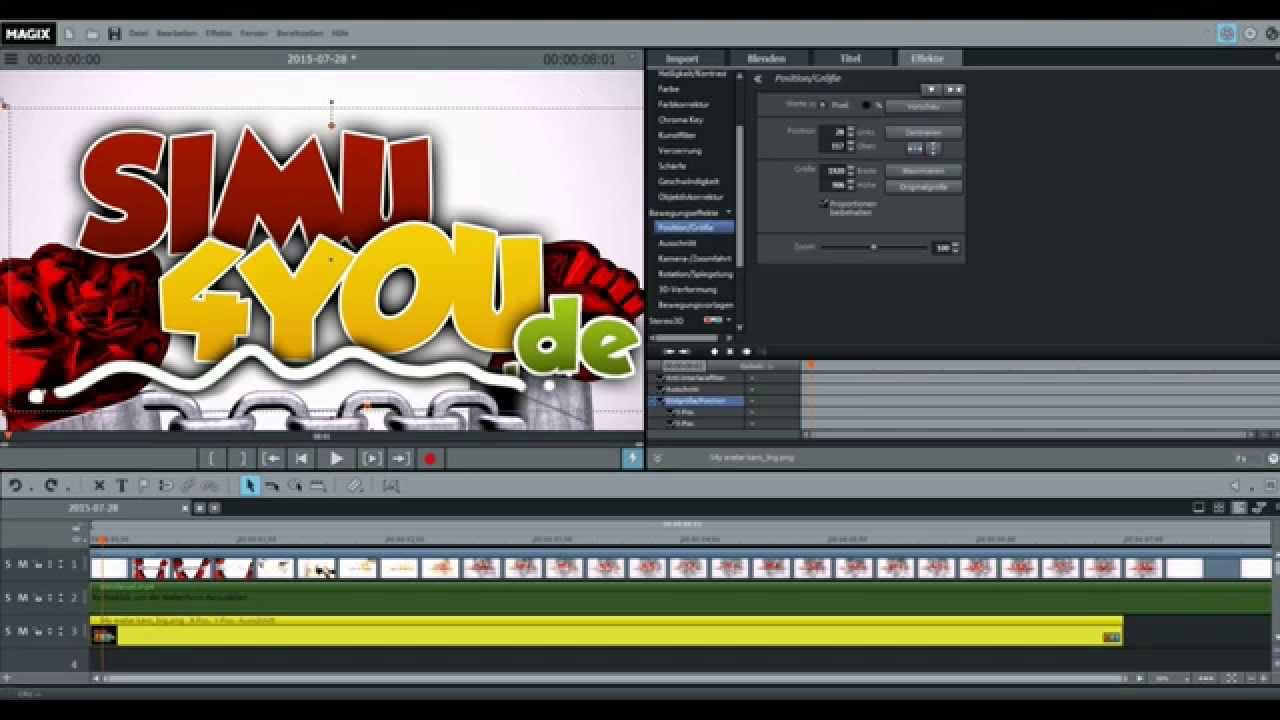Collapse the Bewegungseffekte category
The height and width of the screenshot is (720, 1280).
point(729,212)
